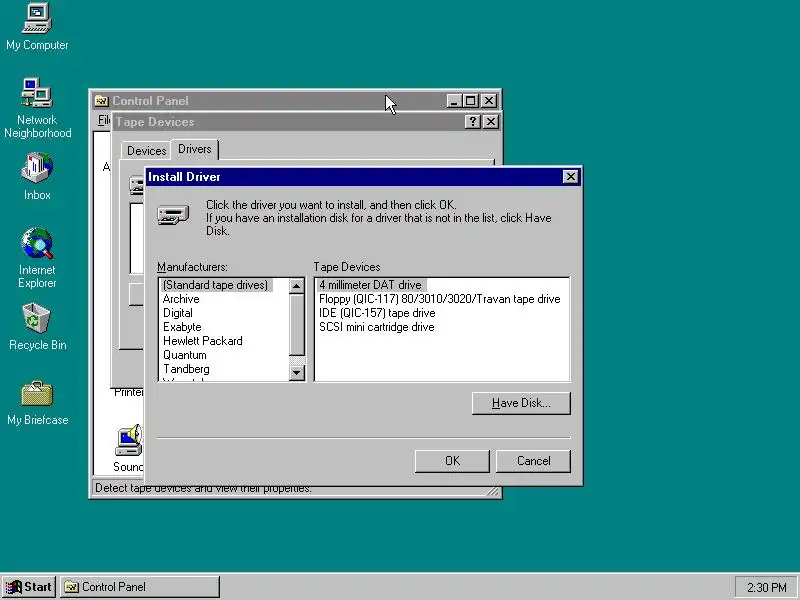The width and height of the screenshot is (800, 600).
Task: Click Control Panel taskbar button
Action: click(140, 587)
